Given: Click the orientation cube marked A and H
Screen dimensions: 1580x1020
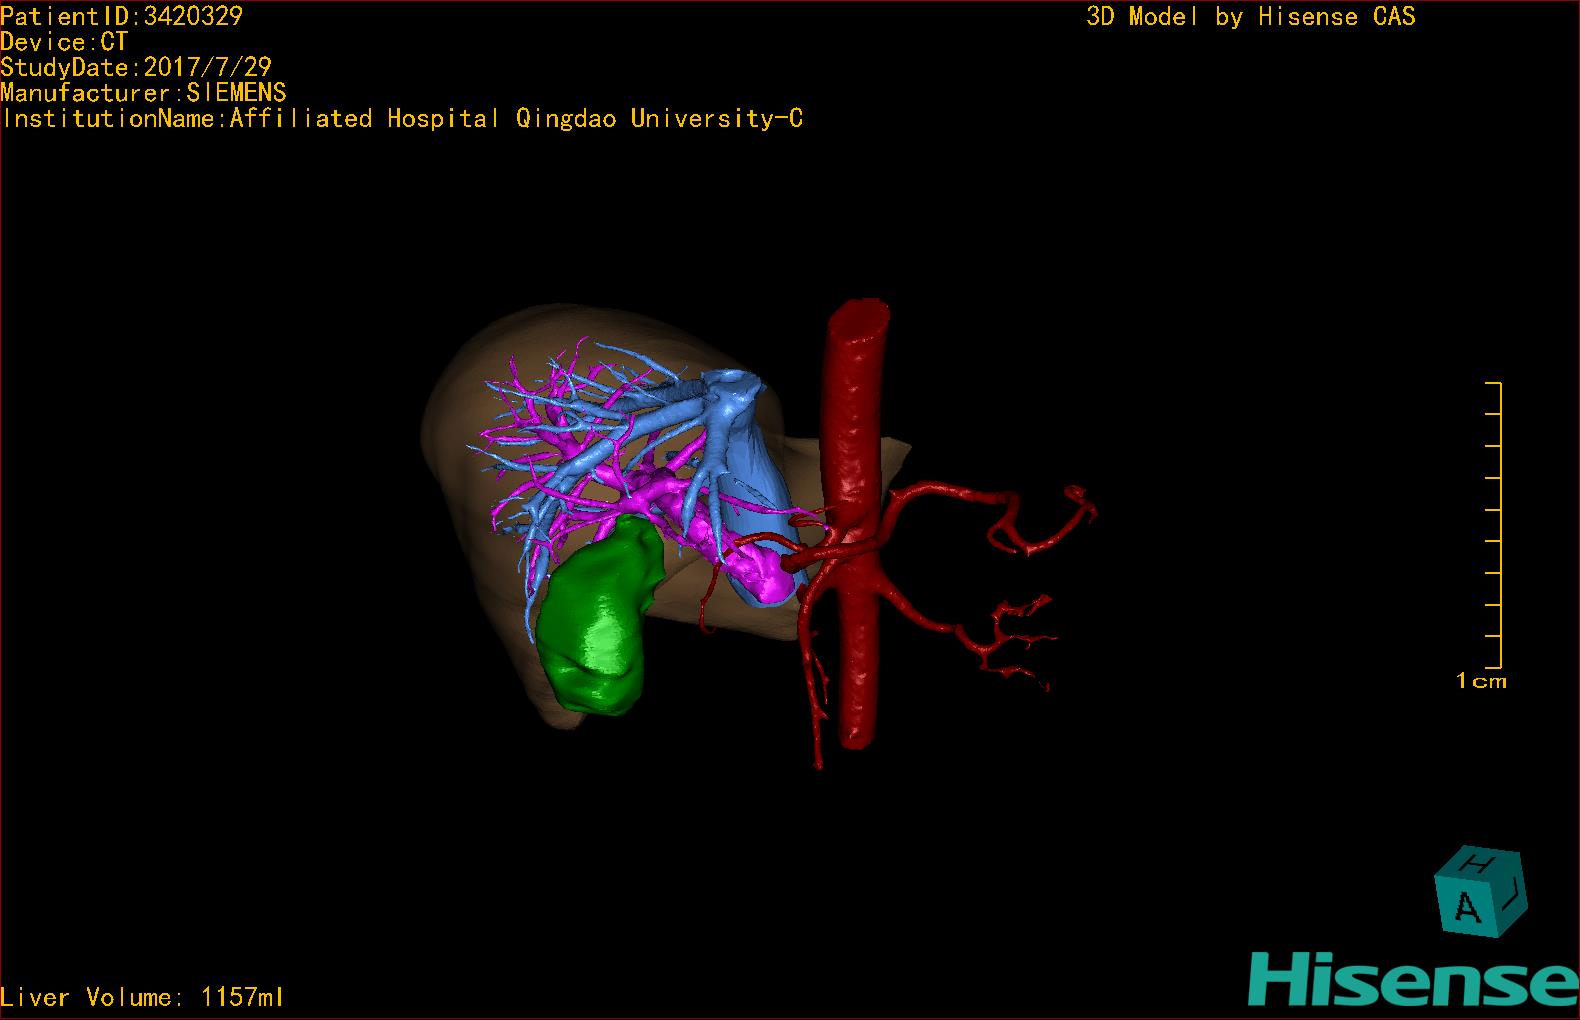Looking at the screenshot, I should click(x=1480, y=892).
